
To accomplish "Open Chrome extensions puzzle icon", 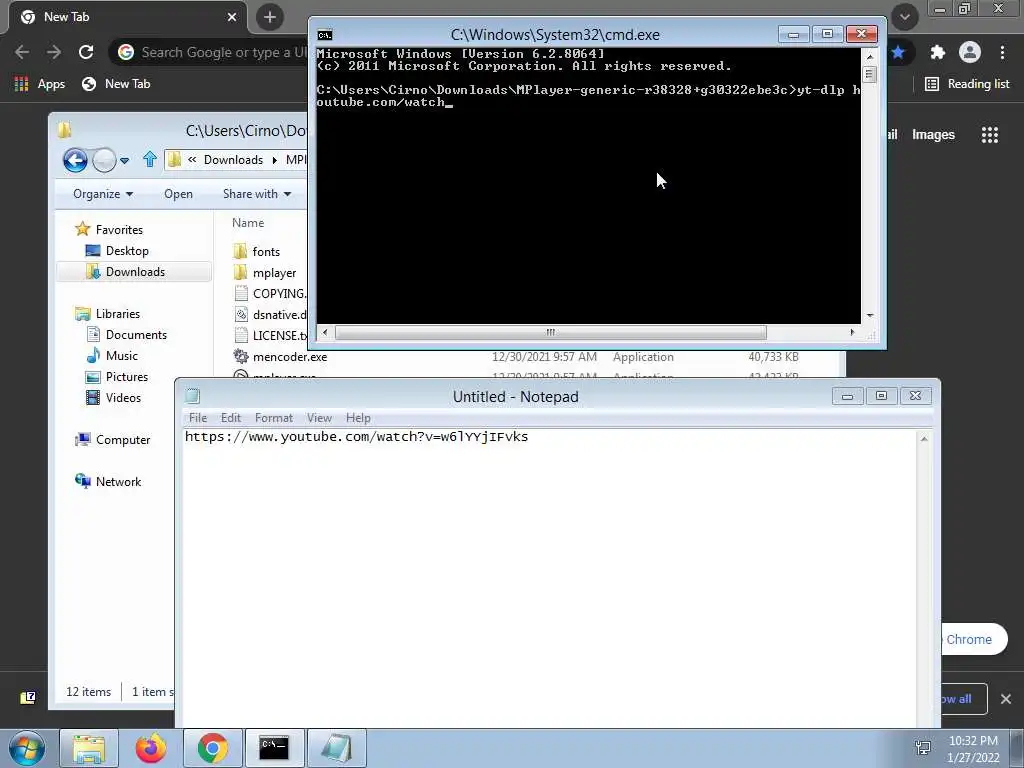I will point(938,52).
